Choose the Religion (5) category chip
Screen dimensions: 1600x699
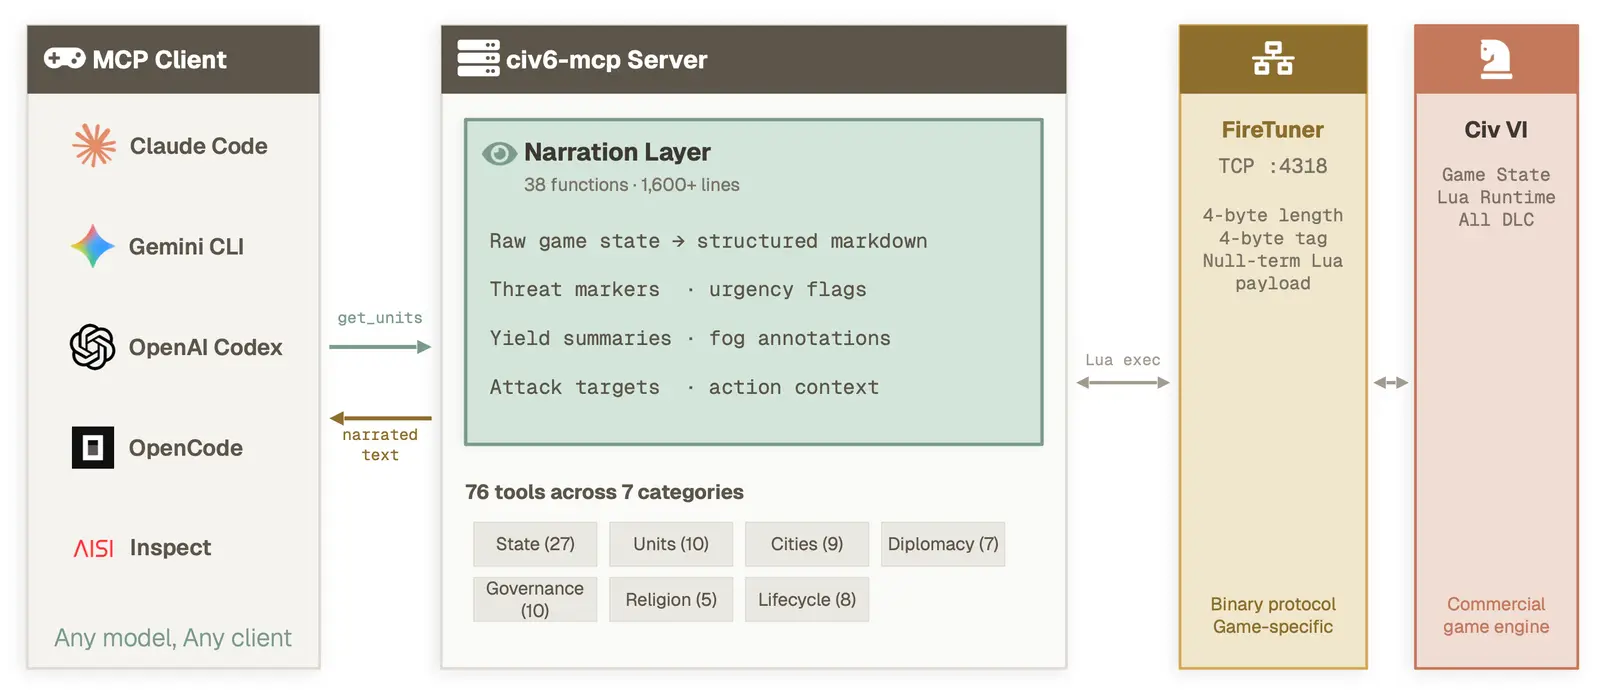pyautogui.click(x=671, y=600)
